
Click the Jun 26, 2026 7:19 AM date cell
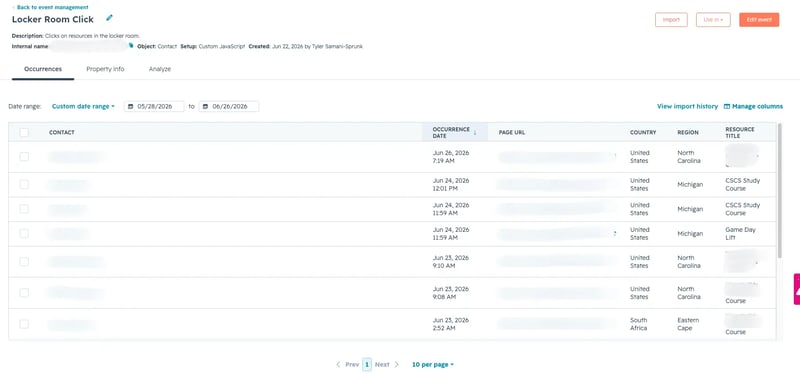451,157
